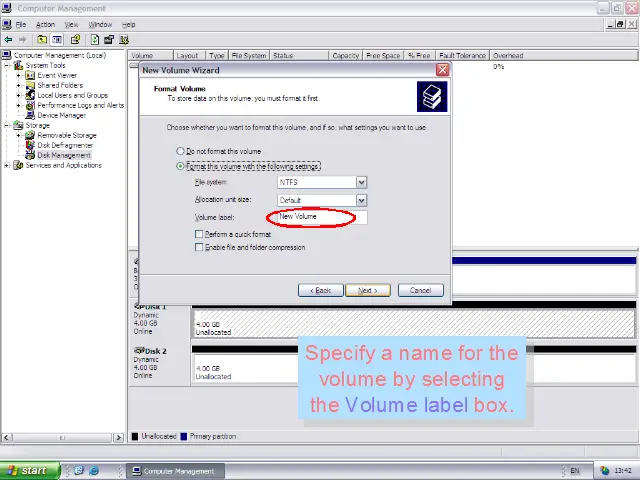Open the Action menu
Image resolution: width=640 pixels, height=480 pixels.
(45, 24)
